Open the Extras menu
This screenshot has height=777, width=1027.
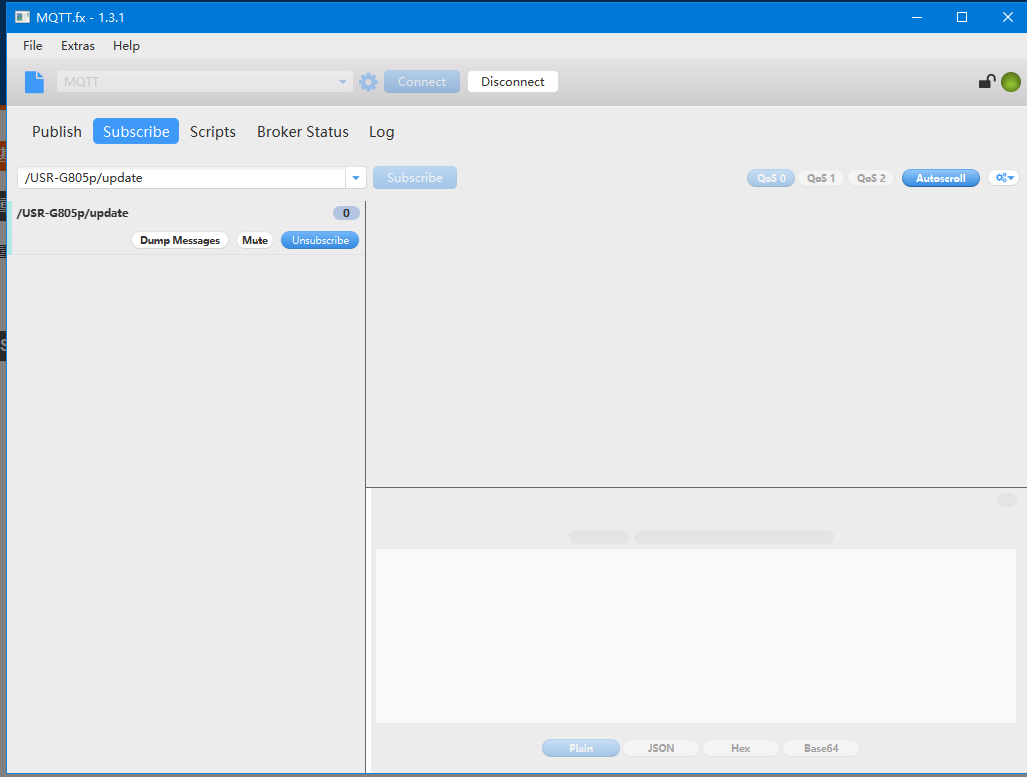[x=78, y=46]
